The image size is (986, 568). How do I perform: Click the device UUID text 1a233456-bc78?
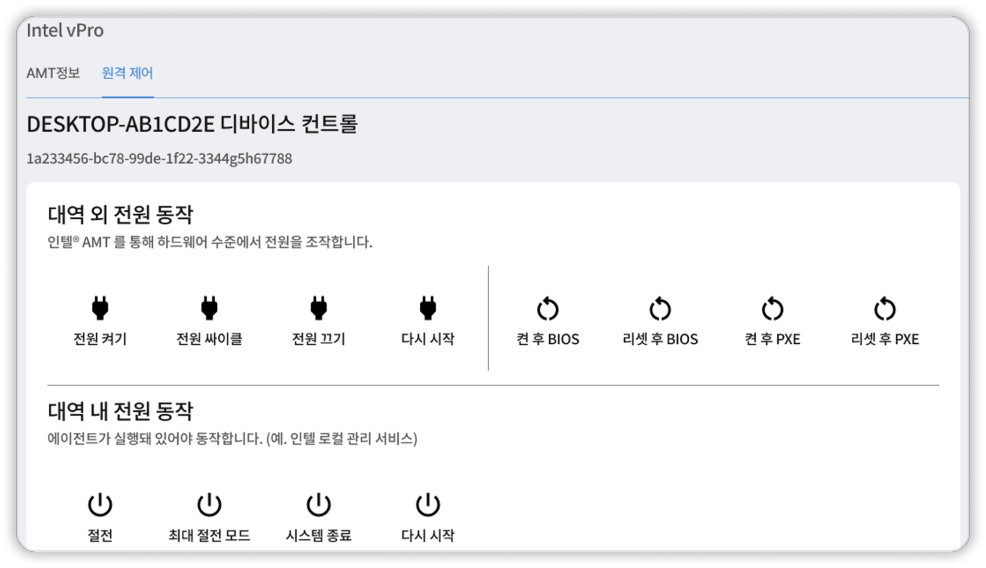[159, 158]
